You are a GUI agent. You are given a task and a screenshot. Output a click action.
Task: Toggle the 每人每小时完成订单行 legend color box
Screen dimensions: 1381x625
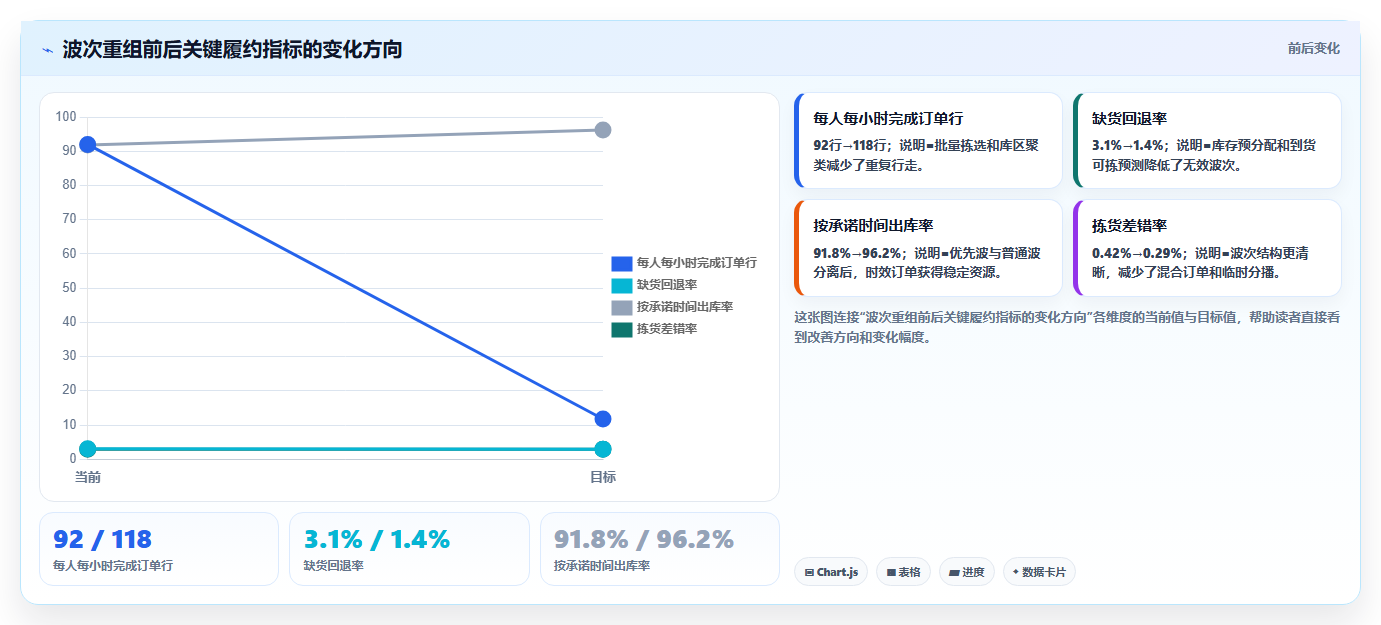click(x=622, y=263)
